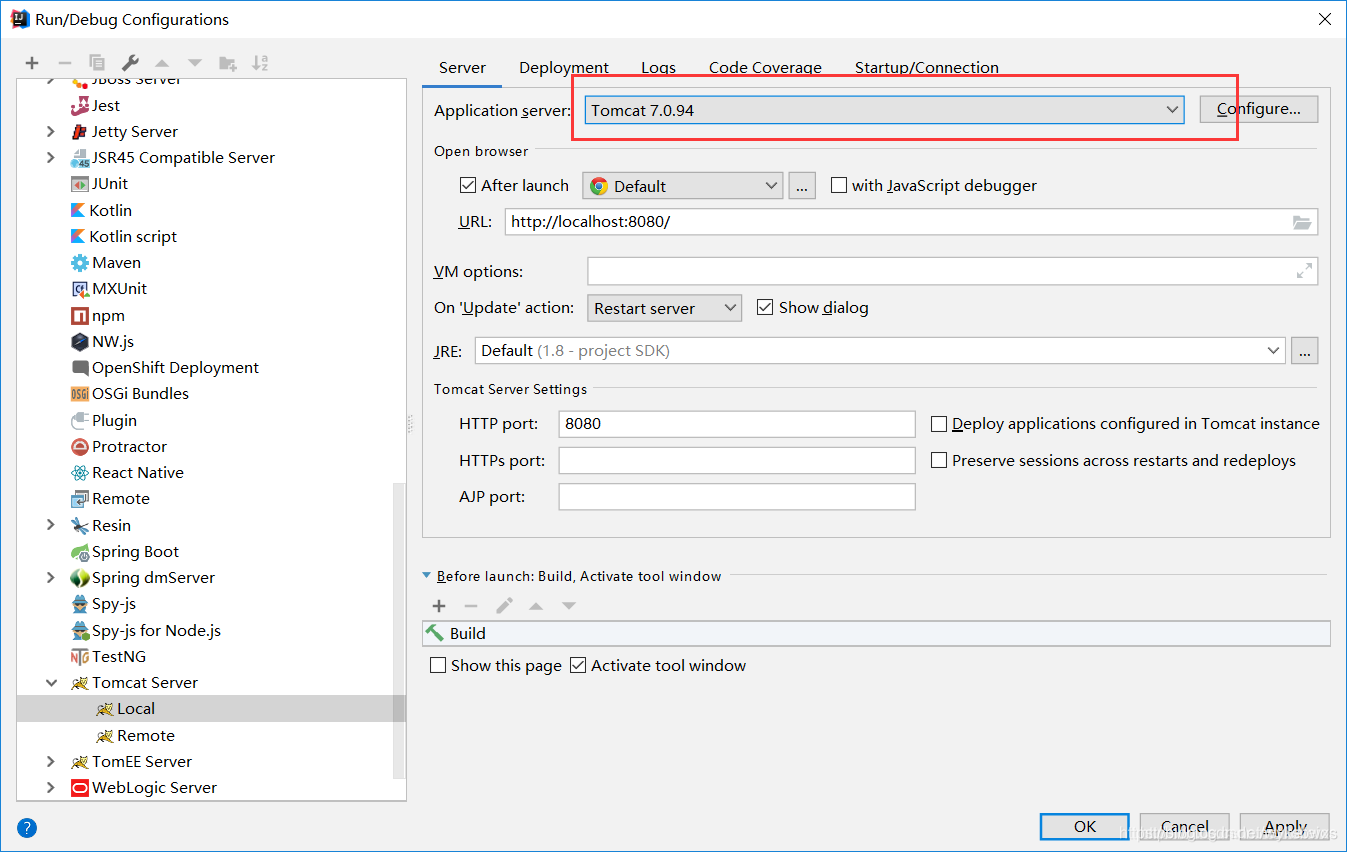This screenshot has height=852, width=1347.
Task: Sort configurations alphabetically via the sort icon
Action: pos(260,63)
